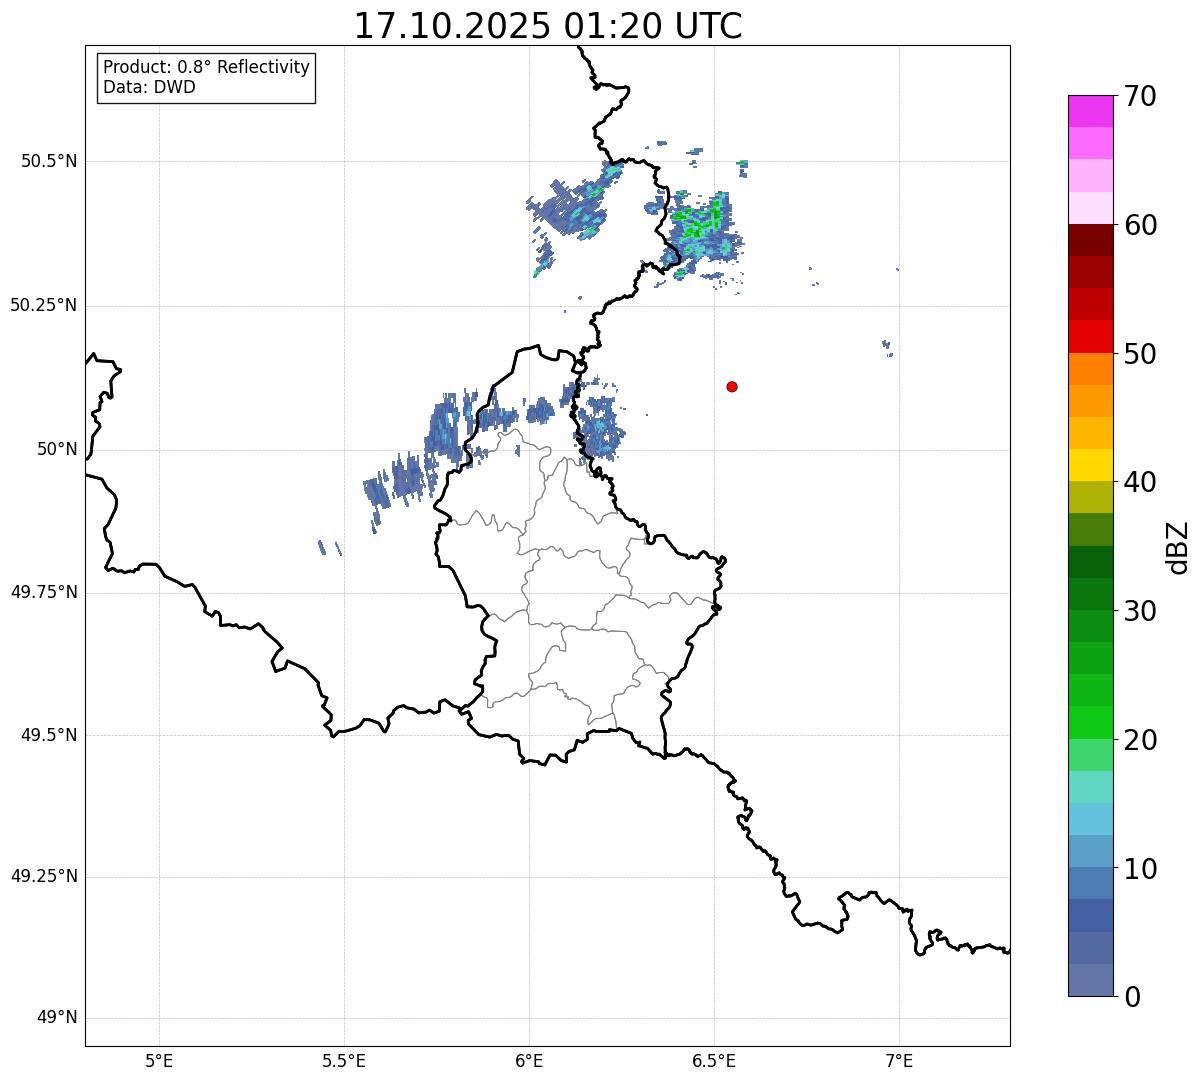Screen dimensions: 1202x1081
Task: Click the colorbar '70' tick label
Action: [1140, 96]
